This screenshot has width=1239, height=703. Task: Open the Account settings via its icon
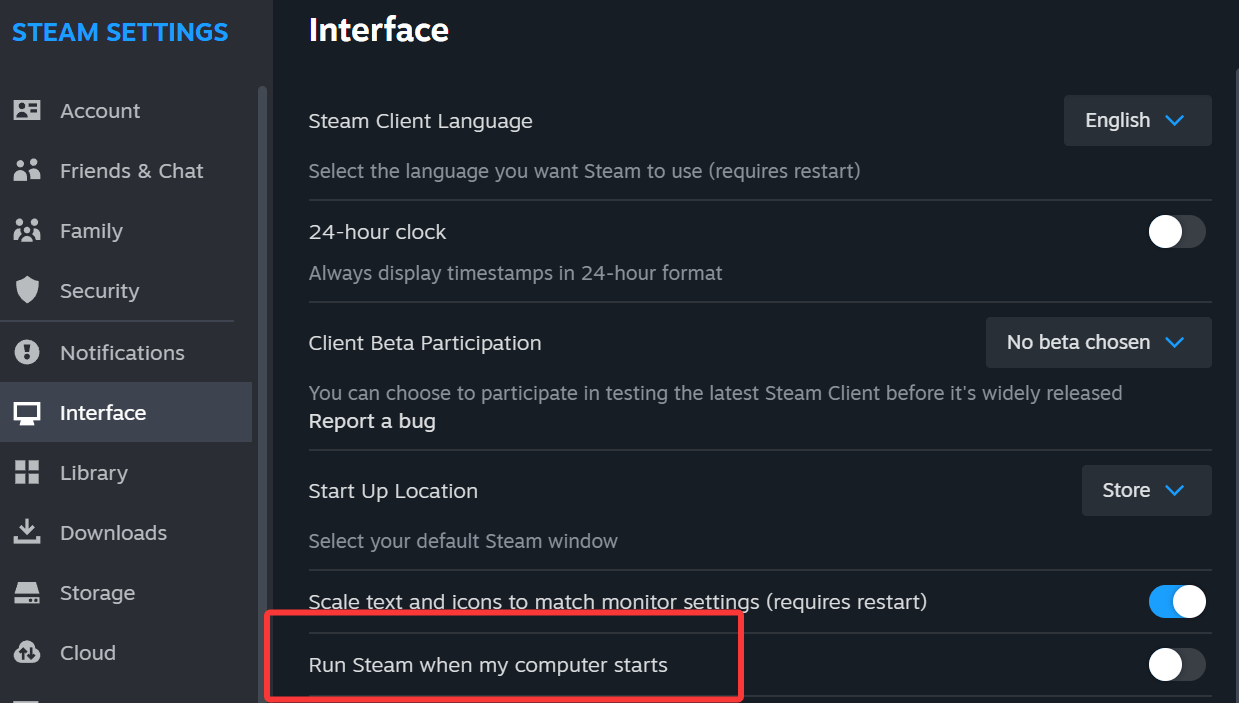point(28,110)
